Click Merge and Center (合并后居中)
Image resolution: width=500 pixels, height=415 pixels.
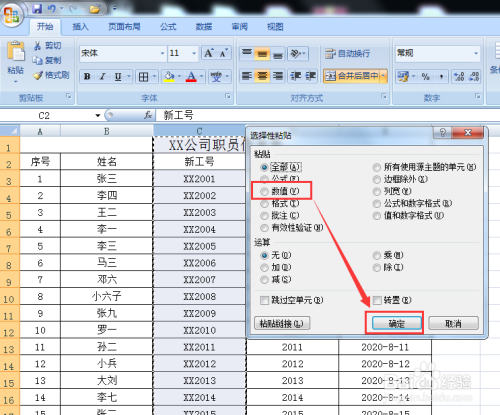tap(352, 76)
